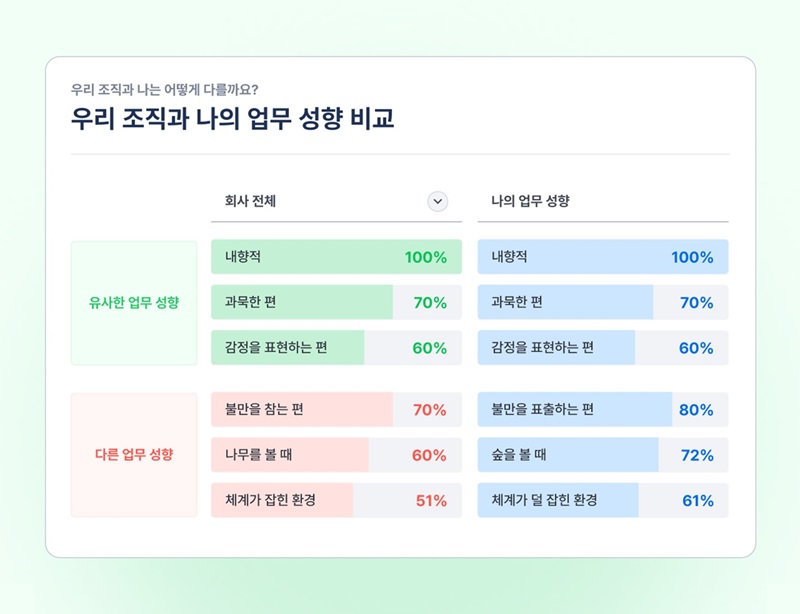Click the blue 감정을 표현하는 편 bar
The height and width of the screenshot is (614, 800).
[x=602, y=348]
